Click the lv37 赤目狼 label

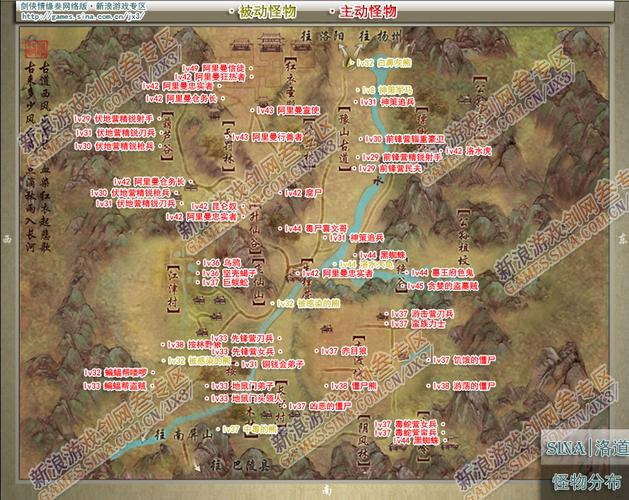tap(343, 351)
